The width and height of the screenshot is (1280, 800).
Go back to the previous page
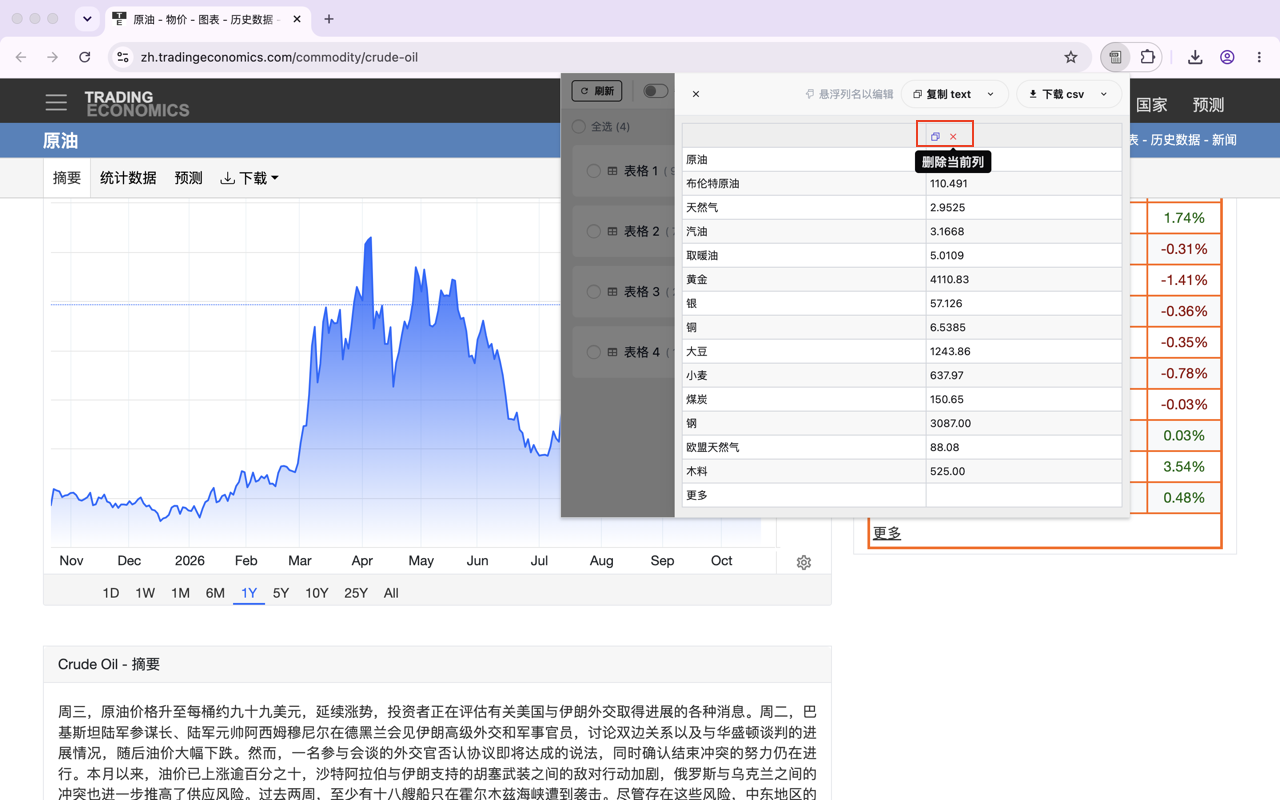click(x=21, y=57)
